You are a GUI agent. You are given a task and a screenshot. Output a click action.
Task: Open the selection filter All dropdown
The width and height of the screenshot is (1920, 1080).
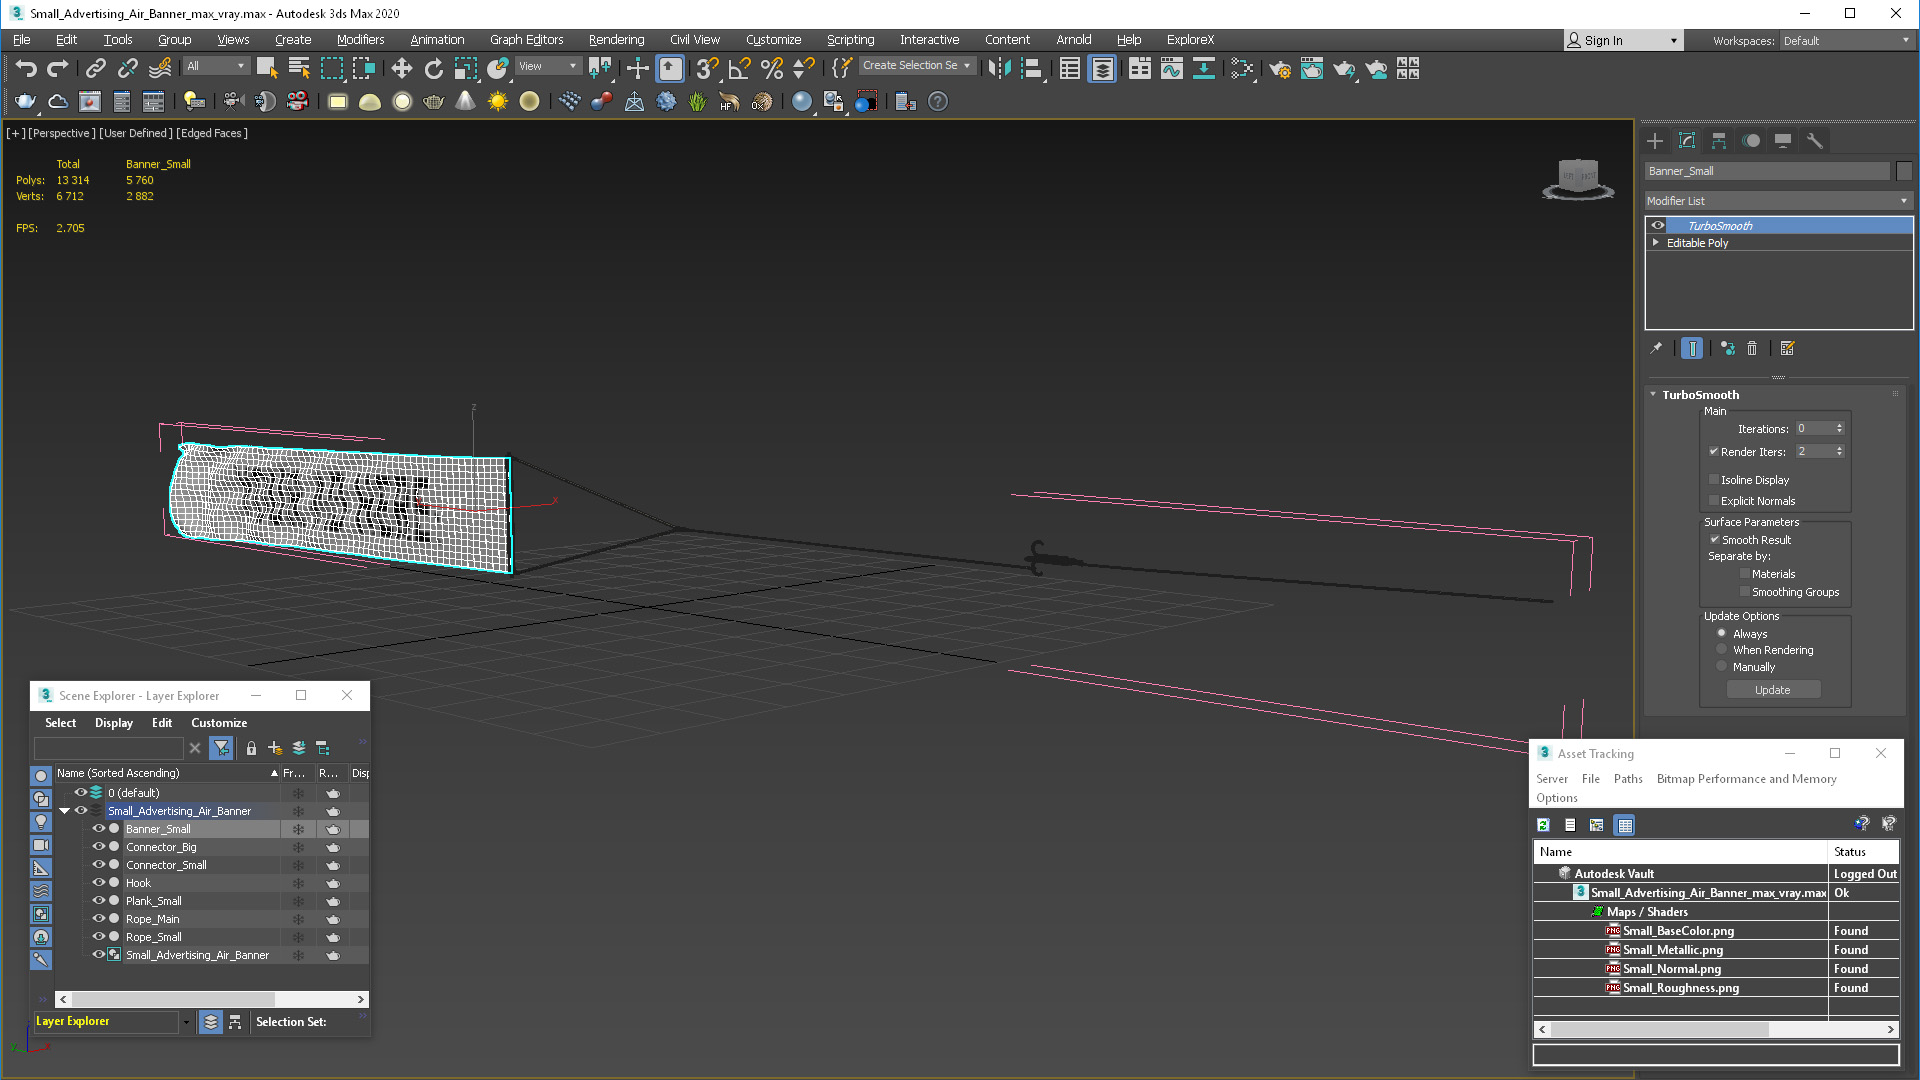tap(216, 66)
